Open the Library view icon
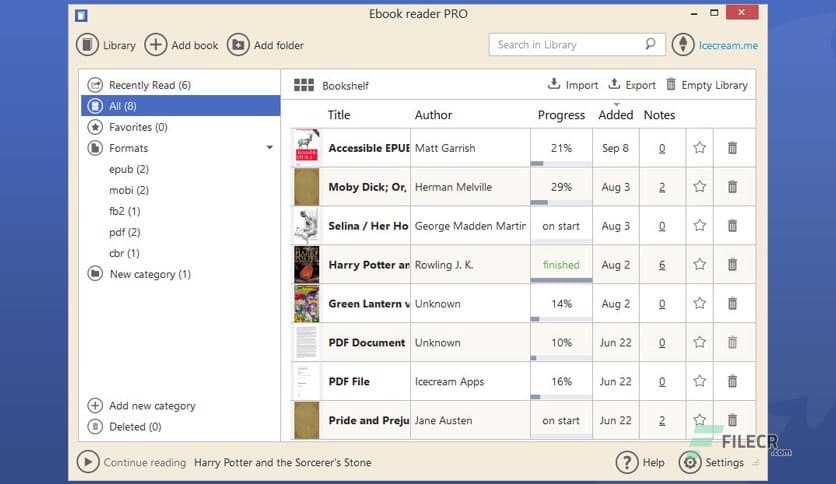Screen dimensions: 836x484 pyautogui.click(x=87, y=45)
